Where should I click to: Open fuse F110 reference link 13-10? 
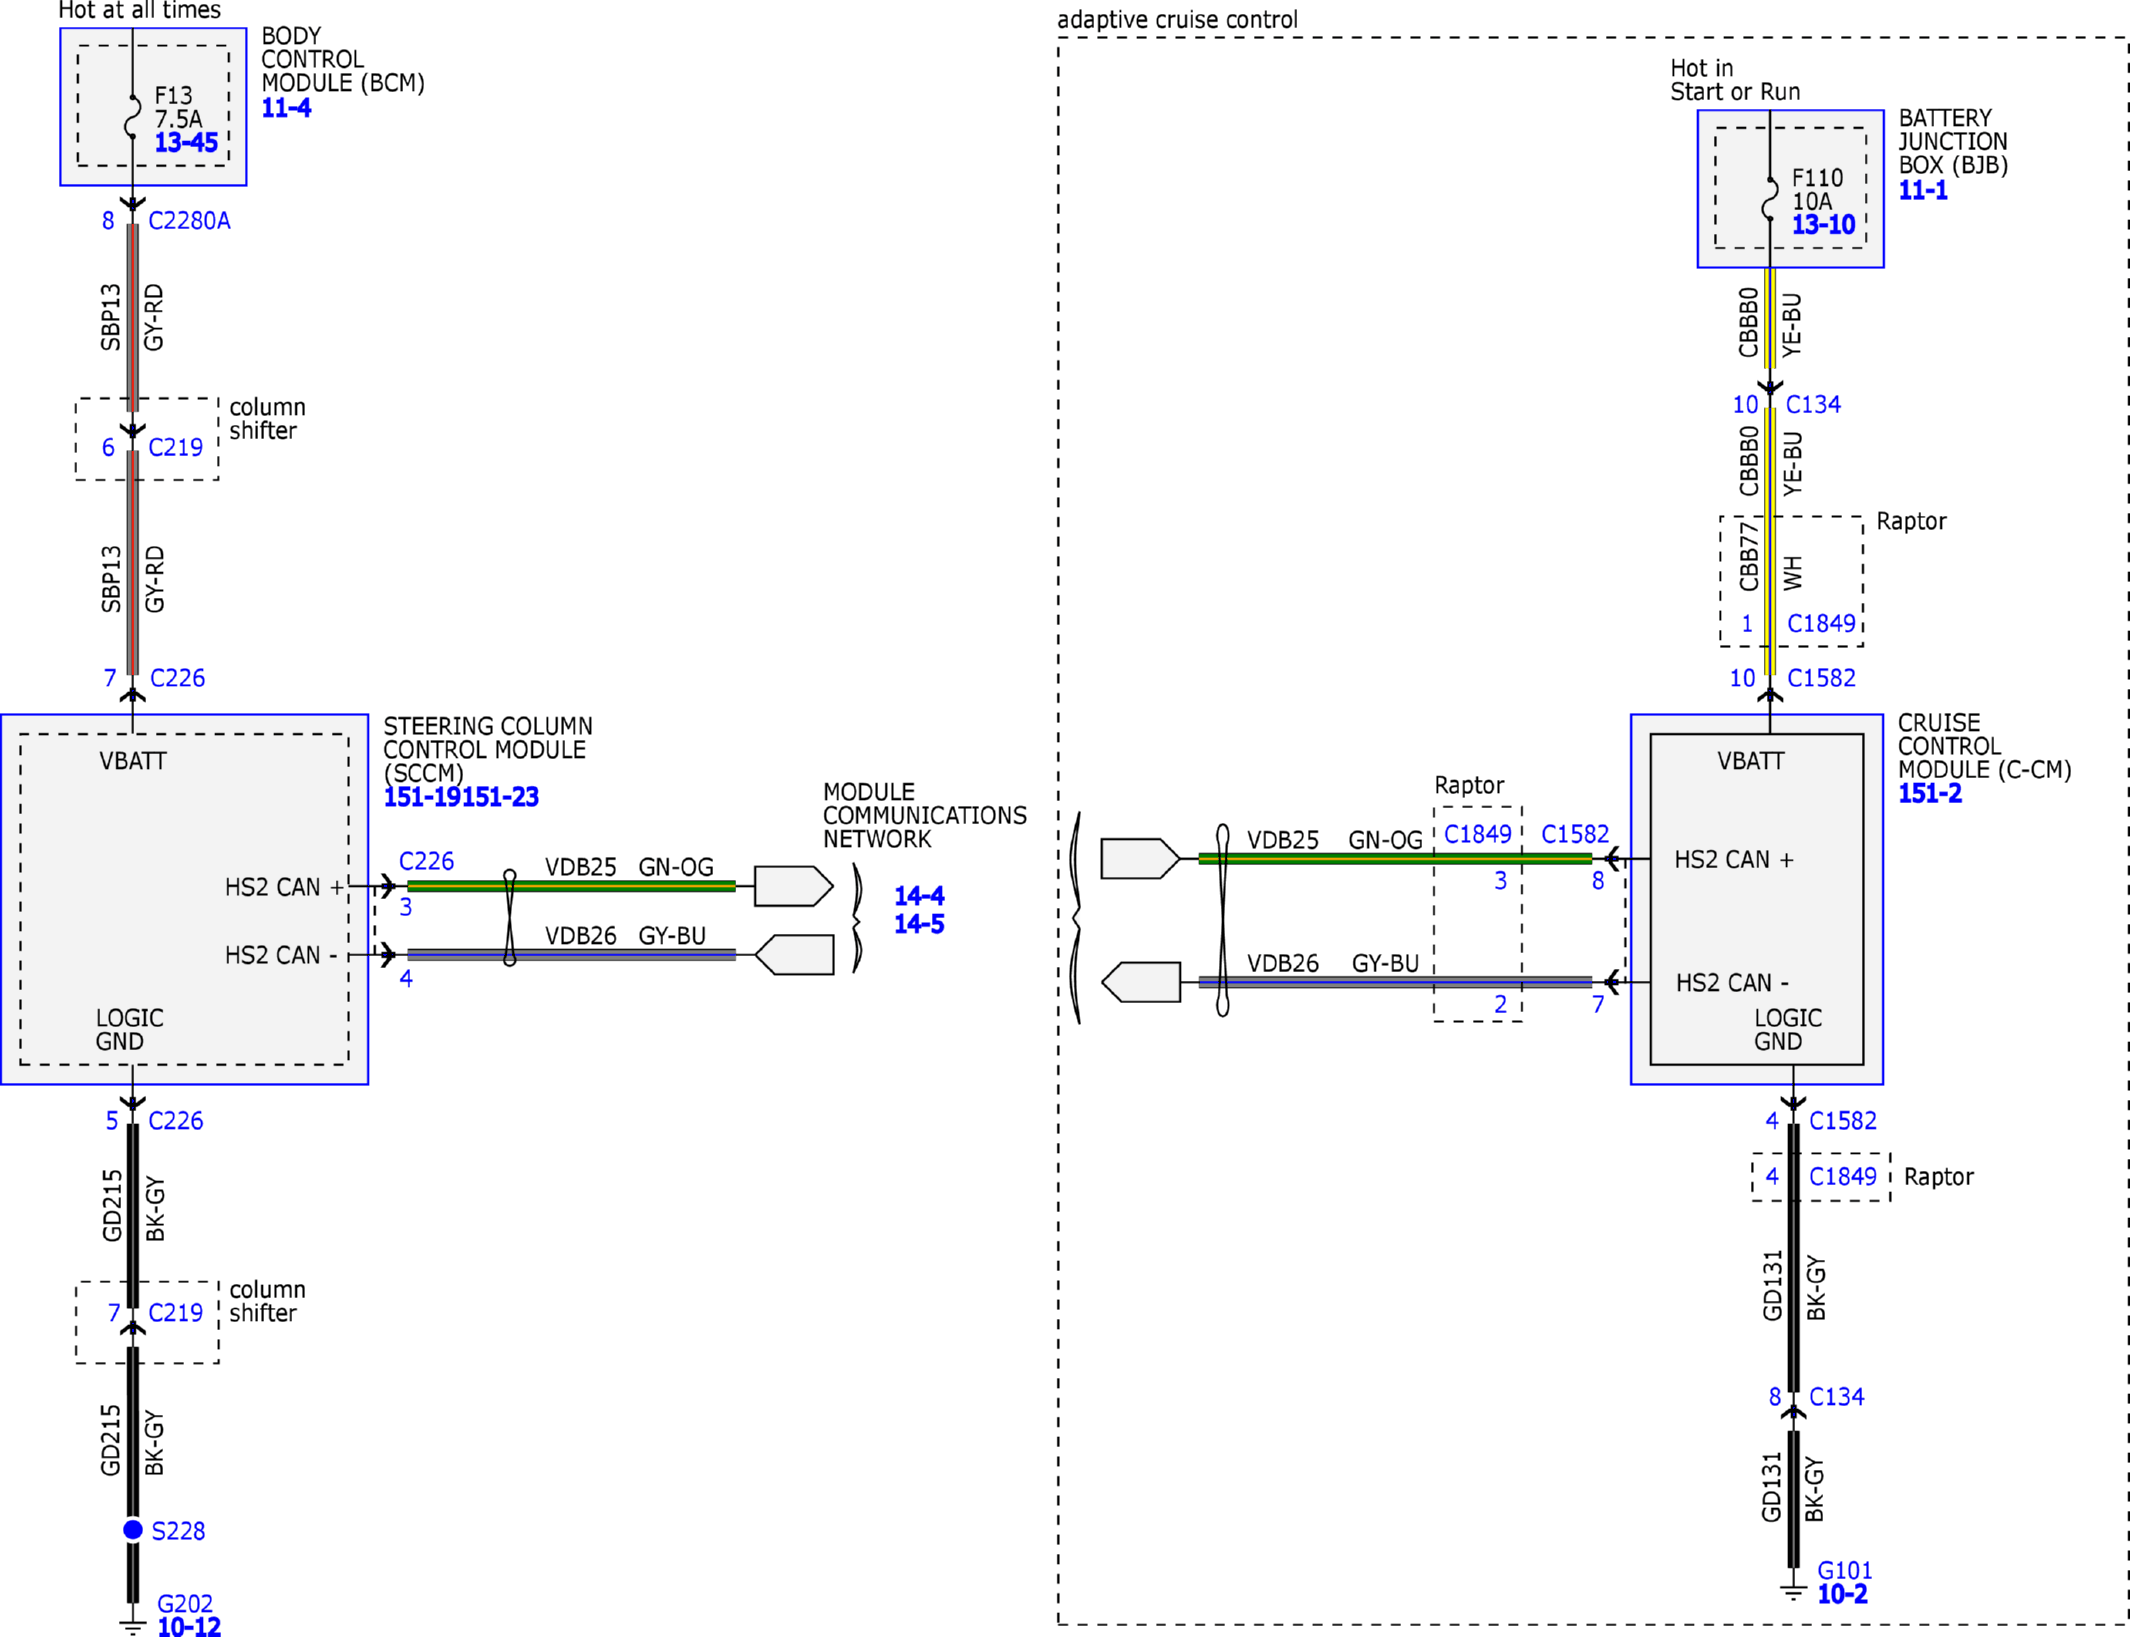[1822, 225]
